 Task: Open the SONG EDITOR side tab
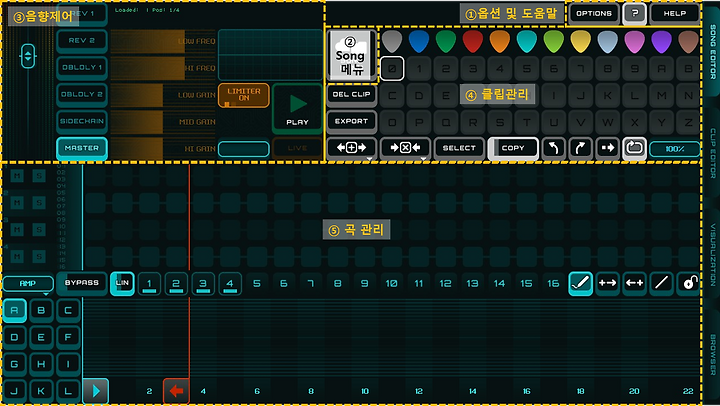[713, 51]
